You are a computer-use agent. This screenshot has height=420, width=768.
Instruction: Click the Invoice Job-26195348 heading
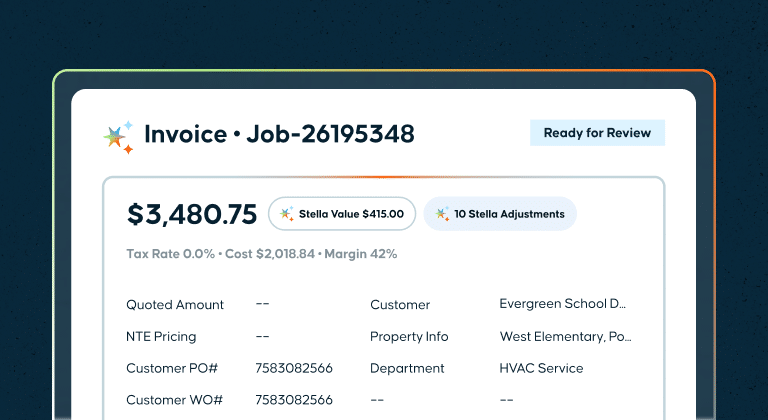pos(279,134)
